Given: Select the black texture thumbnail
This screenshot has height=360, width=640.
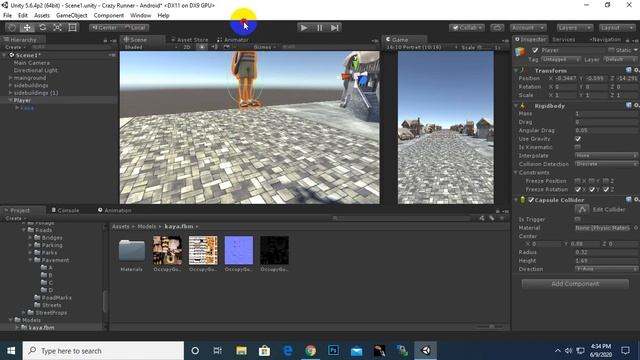Looking at the screenshot, I should point(274,250).
